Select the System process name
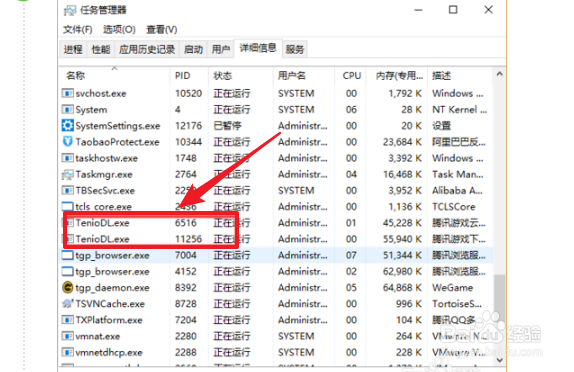The image size is (574, 372). 91,109
